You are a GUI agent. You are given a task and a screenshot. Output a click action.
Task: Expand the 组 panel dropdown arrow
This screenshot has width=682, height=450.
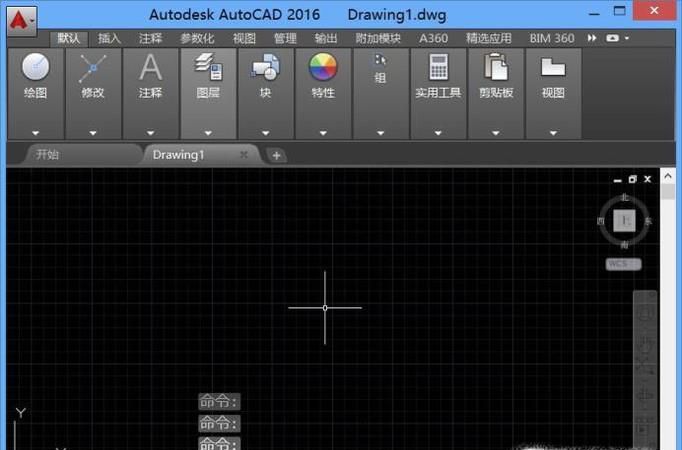381,133
